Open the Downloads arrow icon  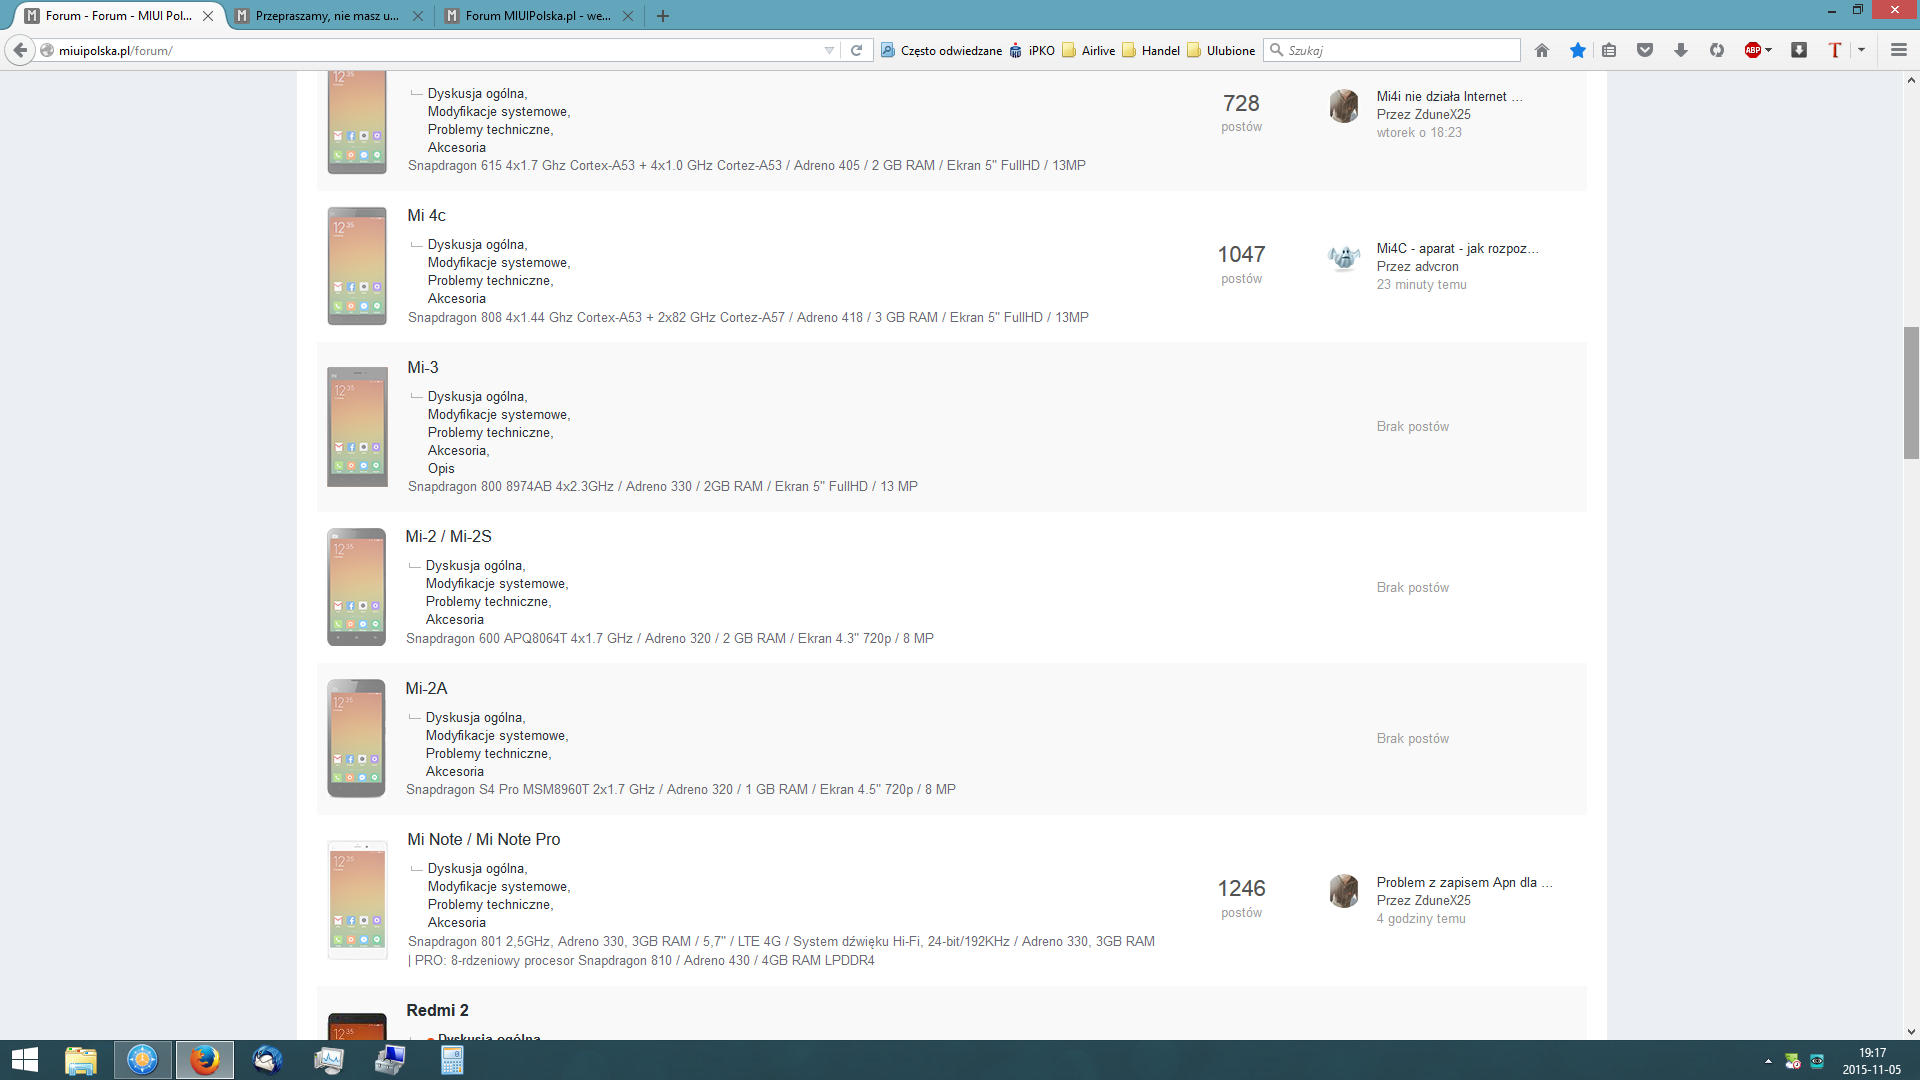coord(1680,50)
